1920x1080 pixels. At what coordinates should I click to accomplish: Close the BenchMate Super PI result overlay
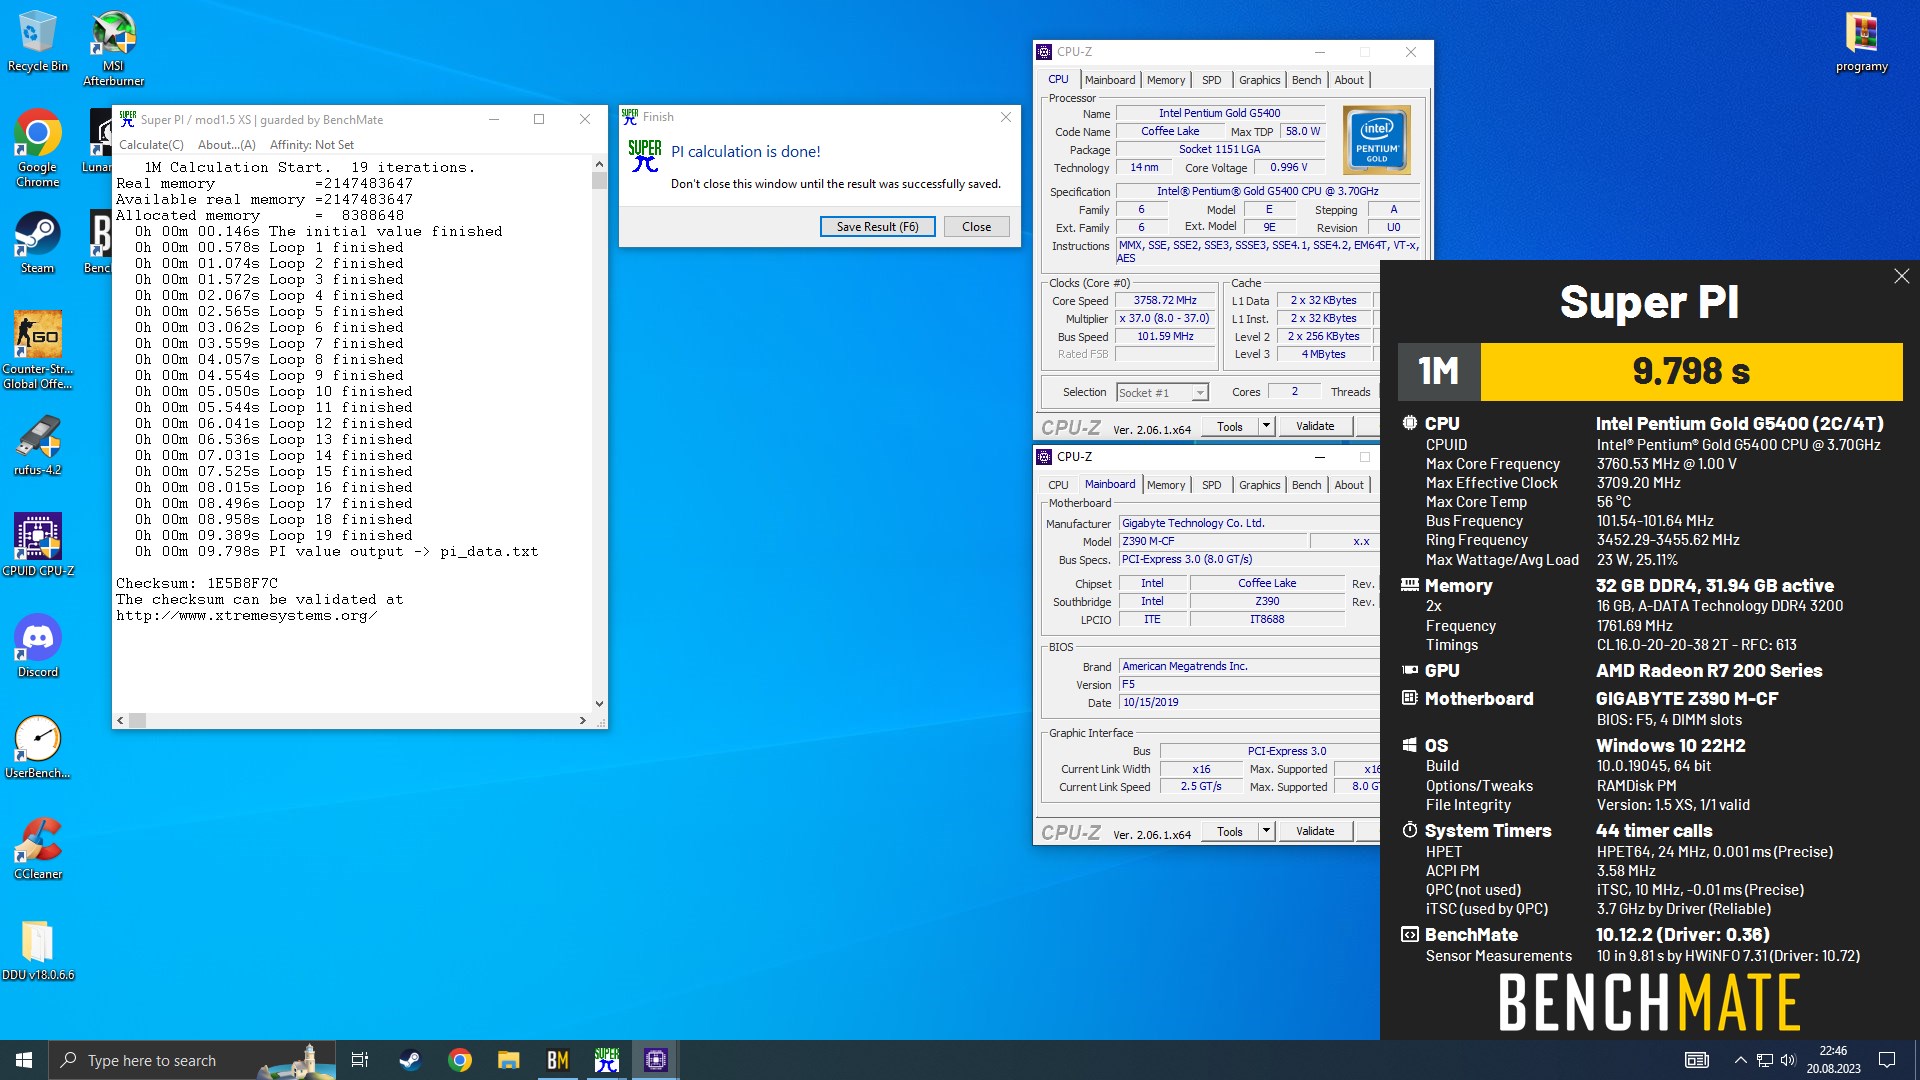click(x=1901, y=276)
